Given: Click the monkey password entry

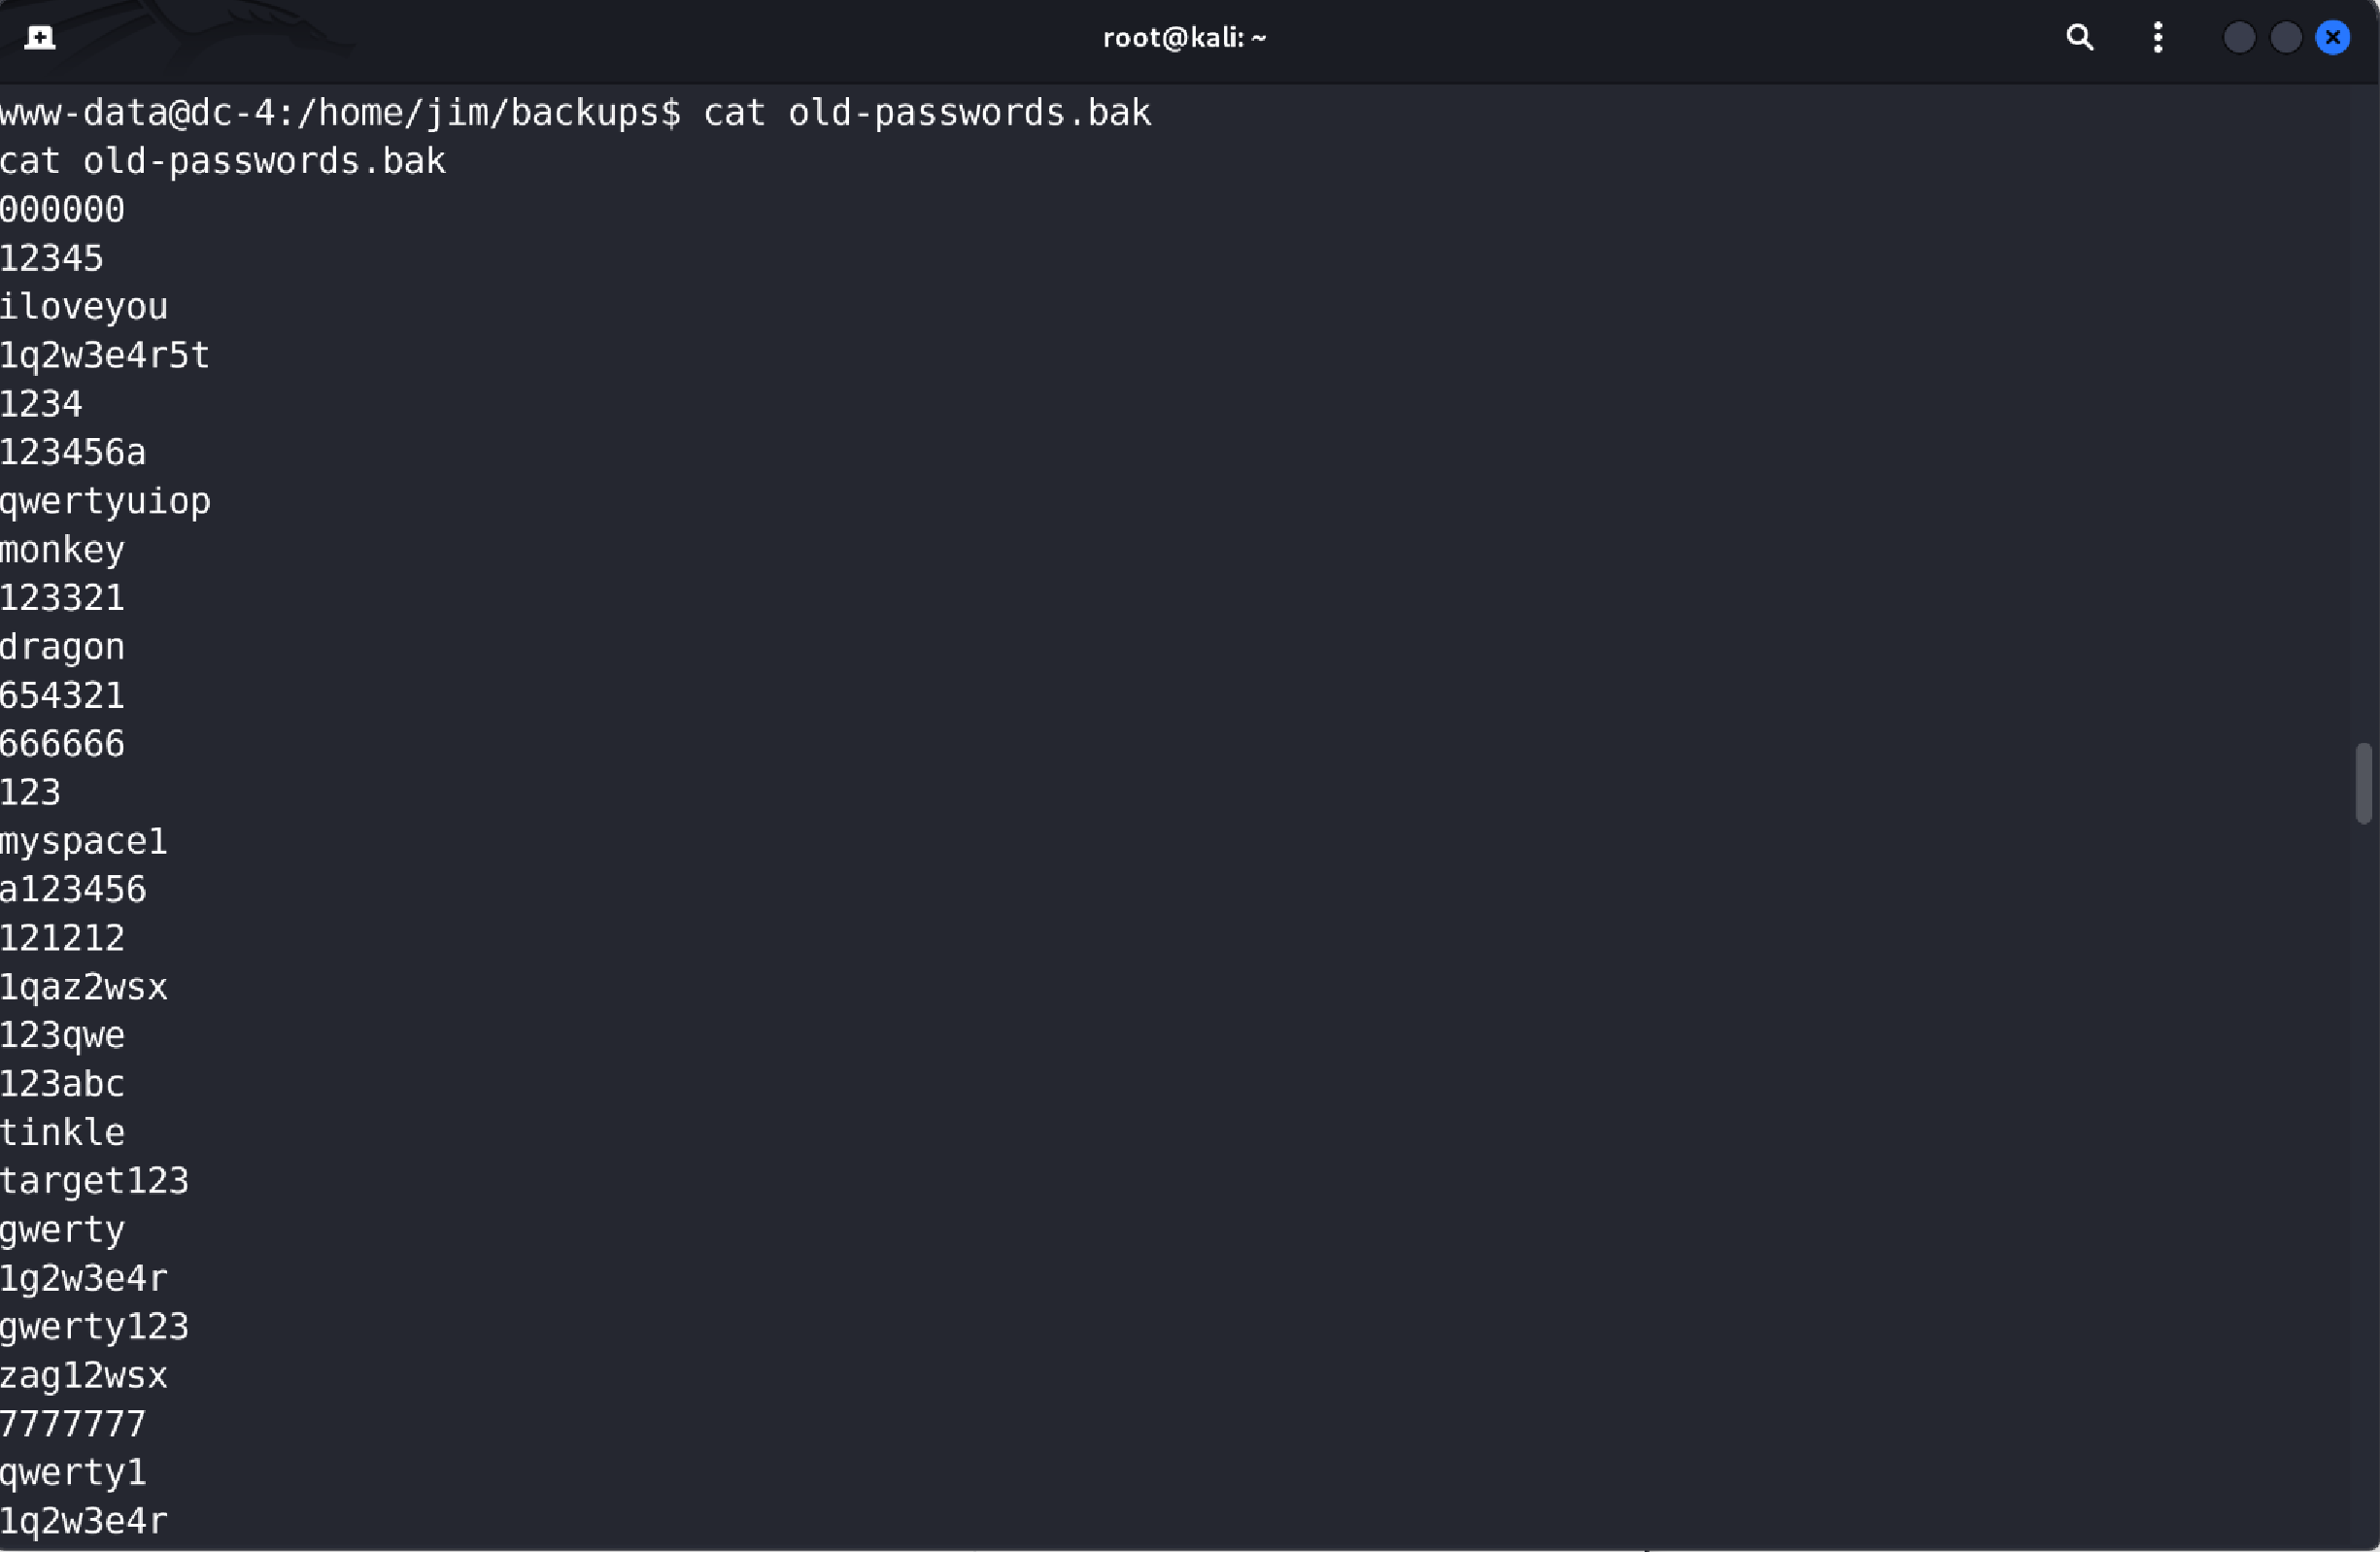Looking at the screenshot, I should (x=62, y=550).
